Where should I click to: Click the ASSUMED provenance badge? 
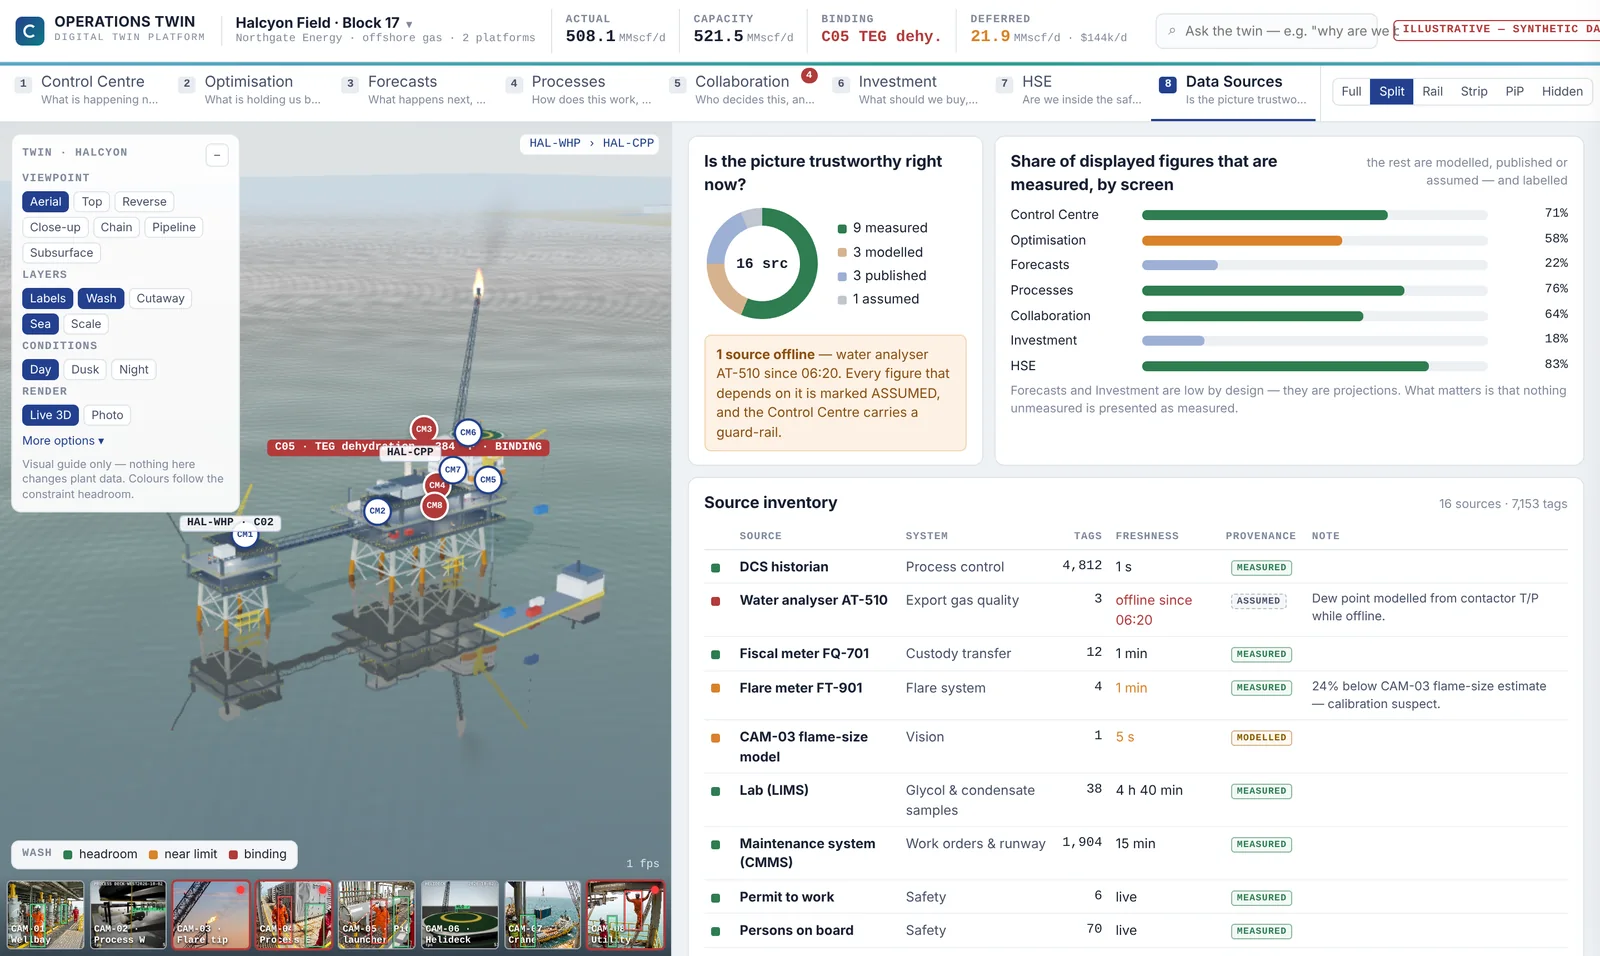(x=1258, y=601)
